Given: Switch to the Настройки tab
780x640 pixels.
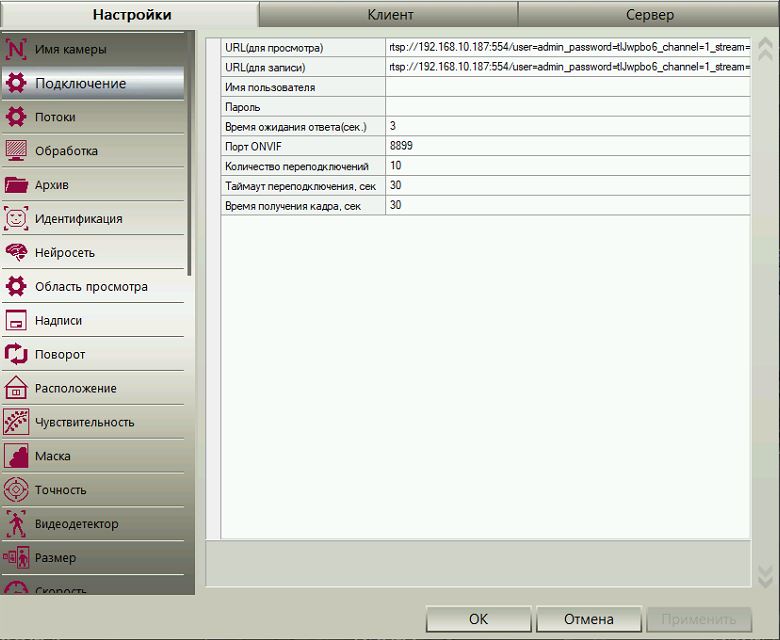Looking at the screenshot, I should point(130,14).
